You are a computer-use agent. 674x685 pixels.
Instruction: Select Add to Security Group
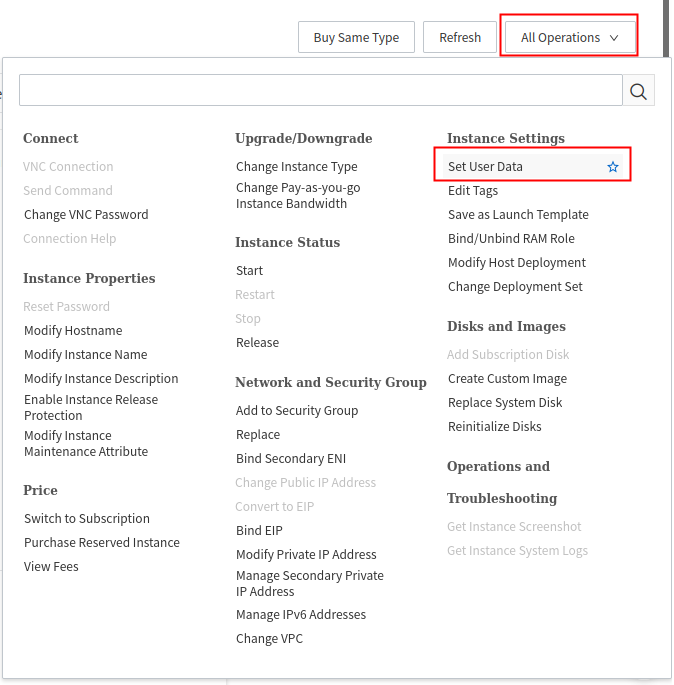297,411
